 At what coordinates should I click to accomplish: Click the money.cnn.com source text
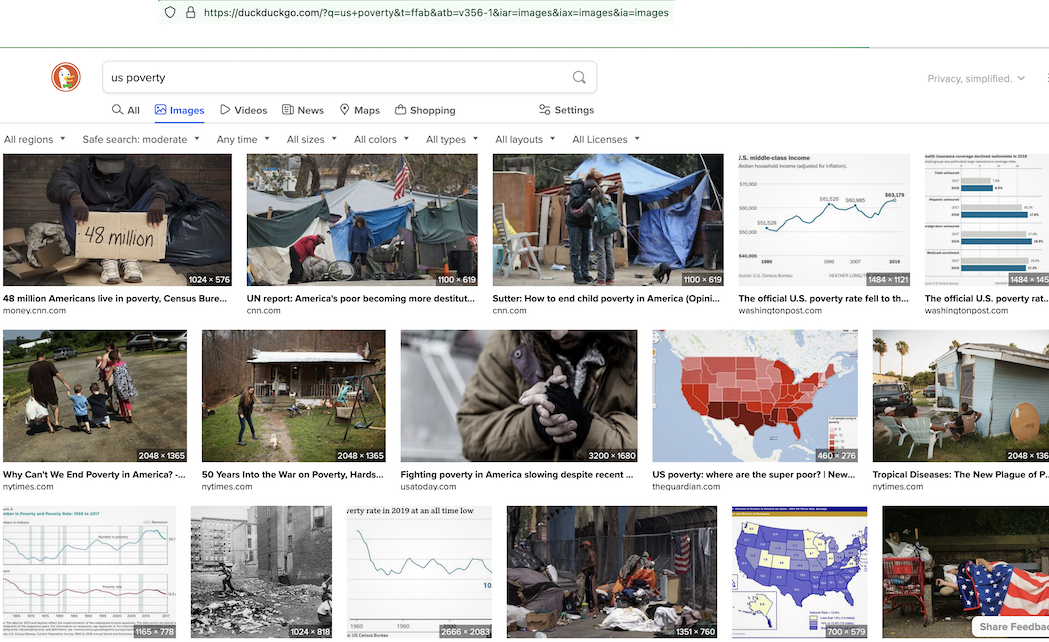(x=34, y=310)
